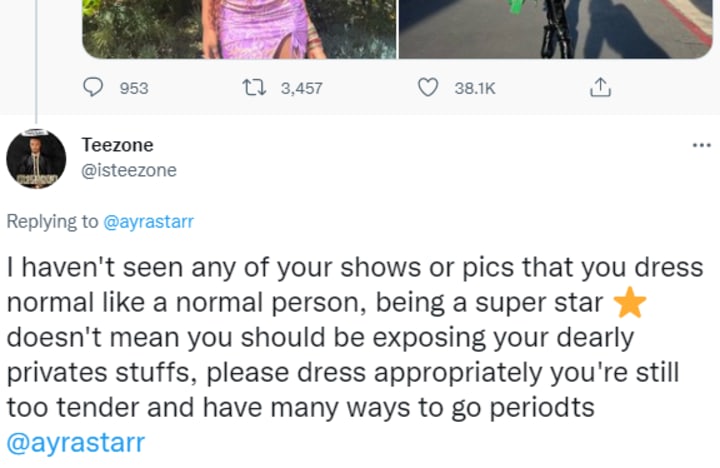Open Teezone's profile picture avatar
The image size is (720, 468).
[x=36, y=158]
